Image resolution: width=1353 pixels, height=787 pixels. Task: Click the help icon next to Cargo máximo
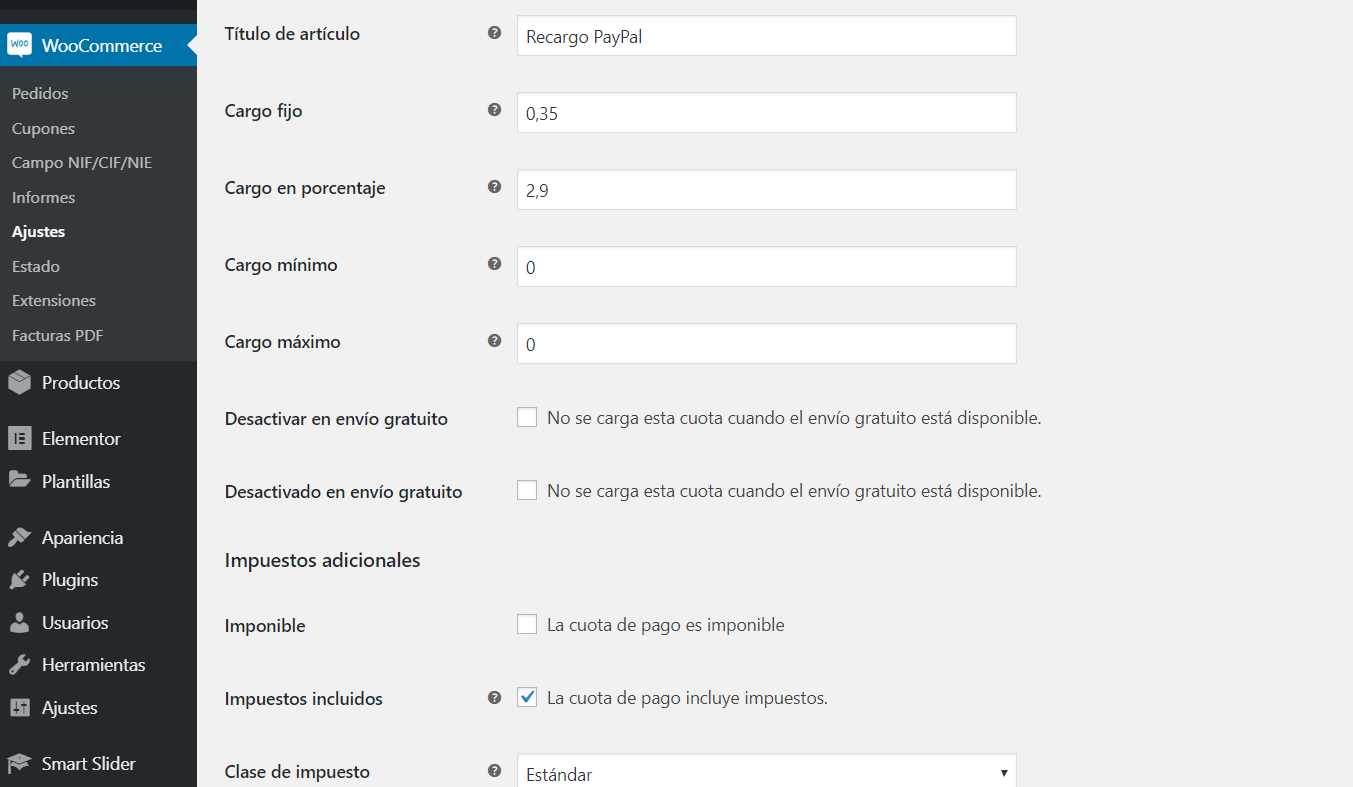(x=494, y=341)
